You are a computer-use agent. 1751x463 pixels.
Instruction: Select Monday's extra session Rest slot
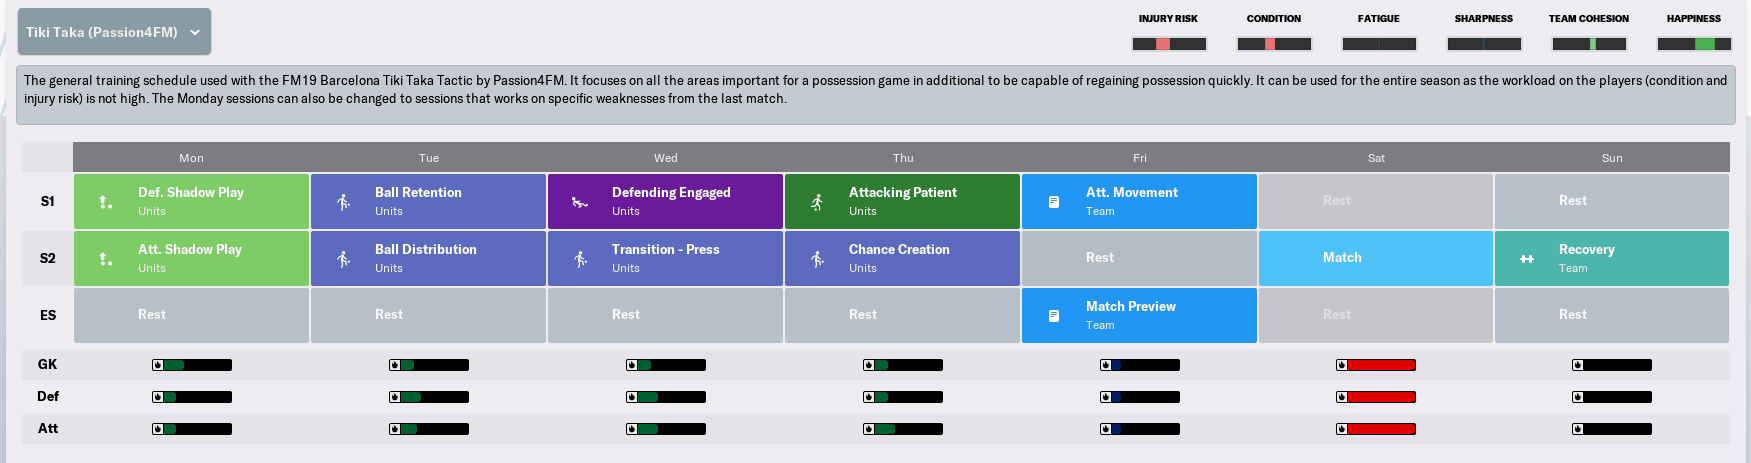point(191,315)
